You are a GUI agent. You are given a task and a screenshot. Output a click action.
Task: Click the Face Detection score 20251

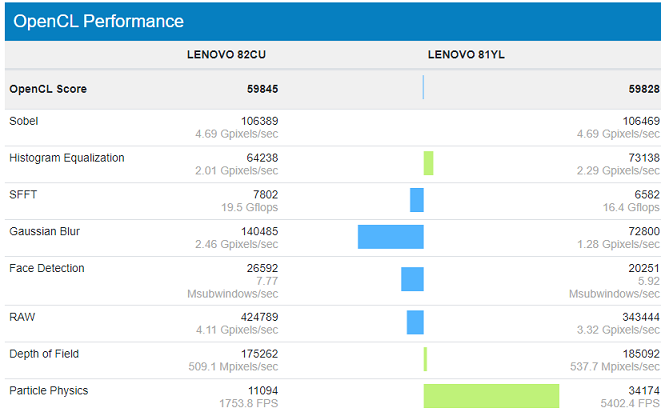point(644,268)
